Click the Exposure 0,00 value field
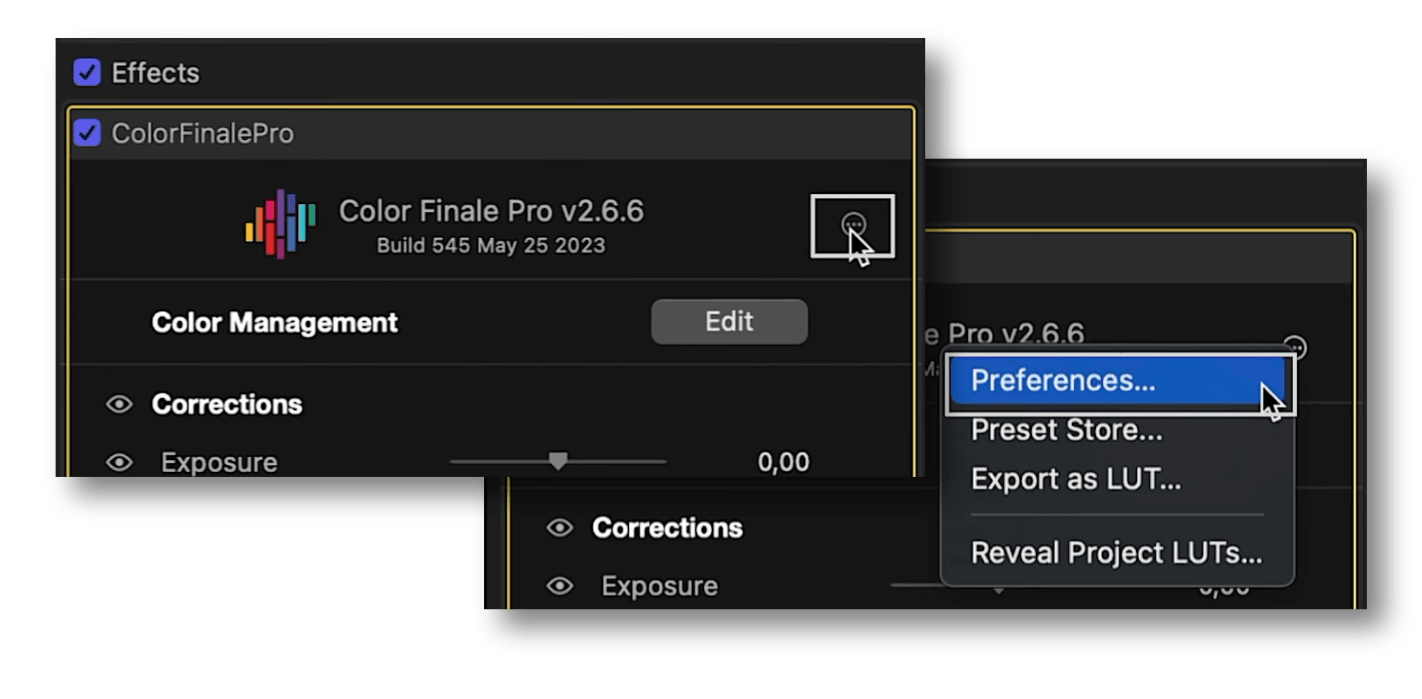 783,462
